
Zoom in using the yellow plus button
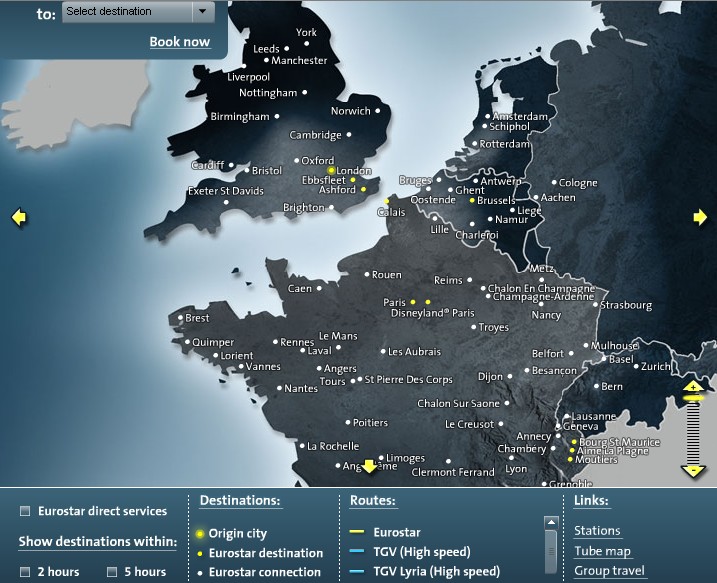(692, 386)
